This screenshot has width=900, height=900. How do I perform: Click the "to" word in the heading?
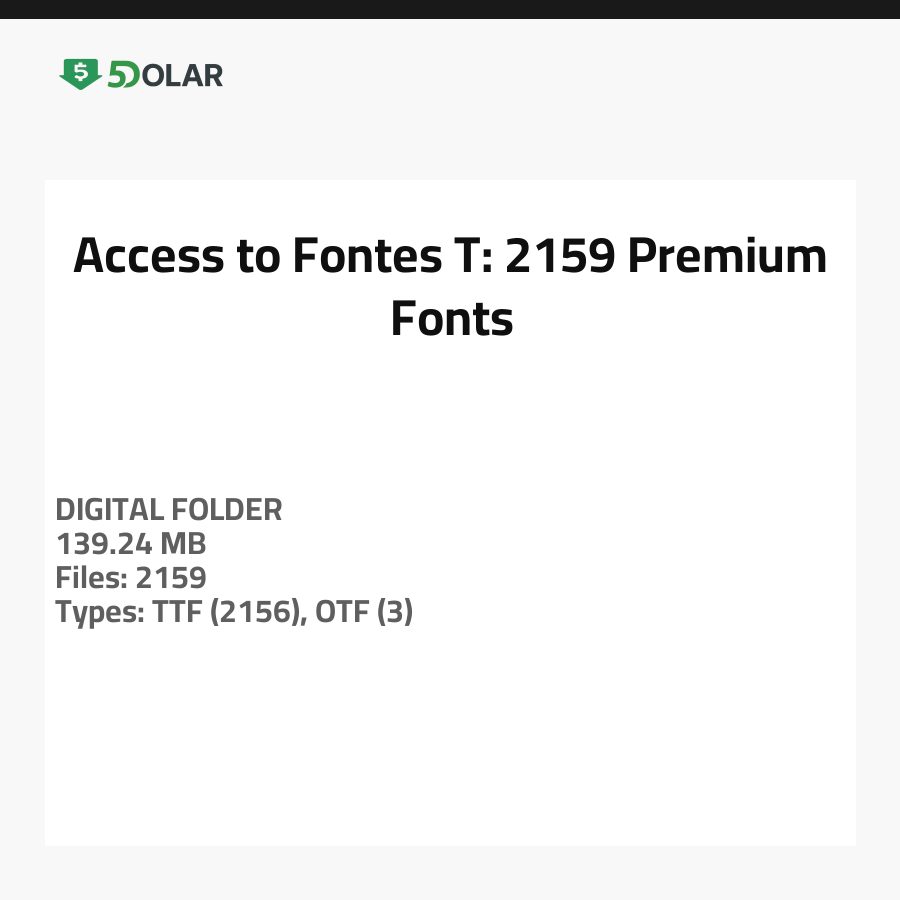click(259, 256)
